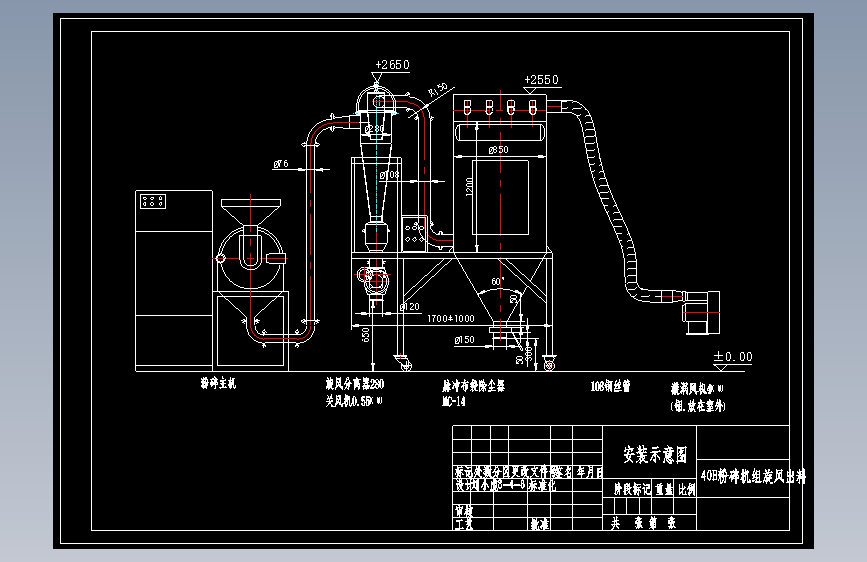Select the 60° hopper angle label
The height and width of the screenshot is (562, 867).
tap(498, 282)
